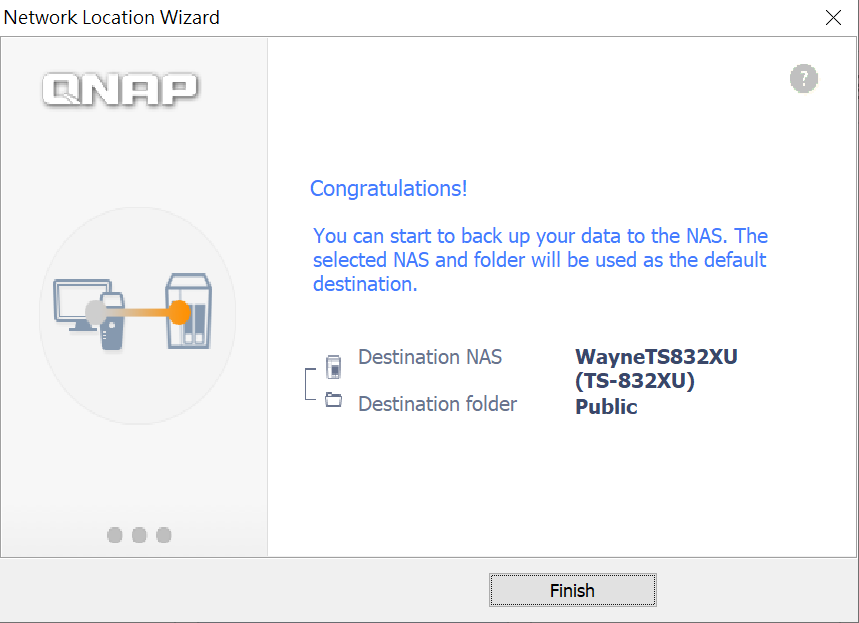Select the first wizard step dot

tap(114, 535)
